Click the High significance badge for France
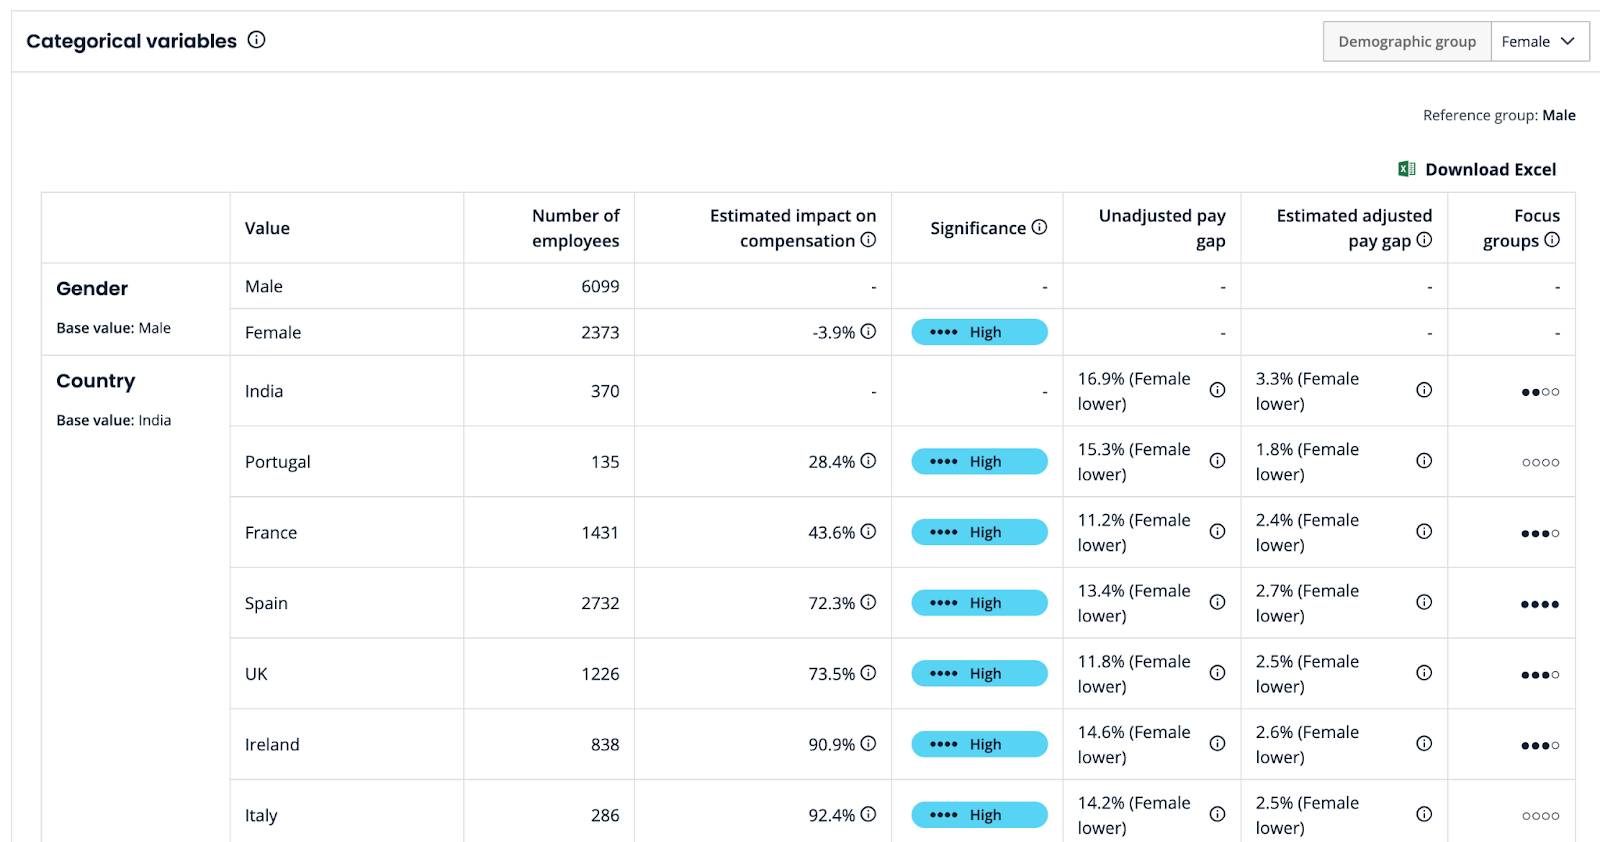The height and width of the screenshot is (842, 1600). point(979,532)
